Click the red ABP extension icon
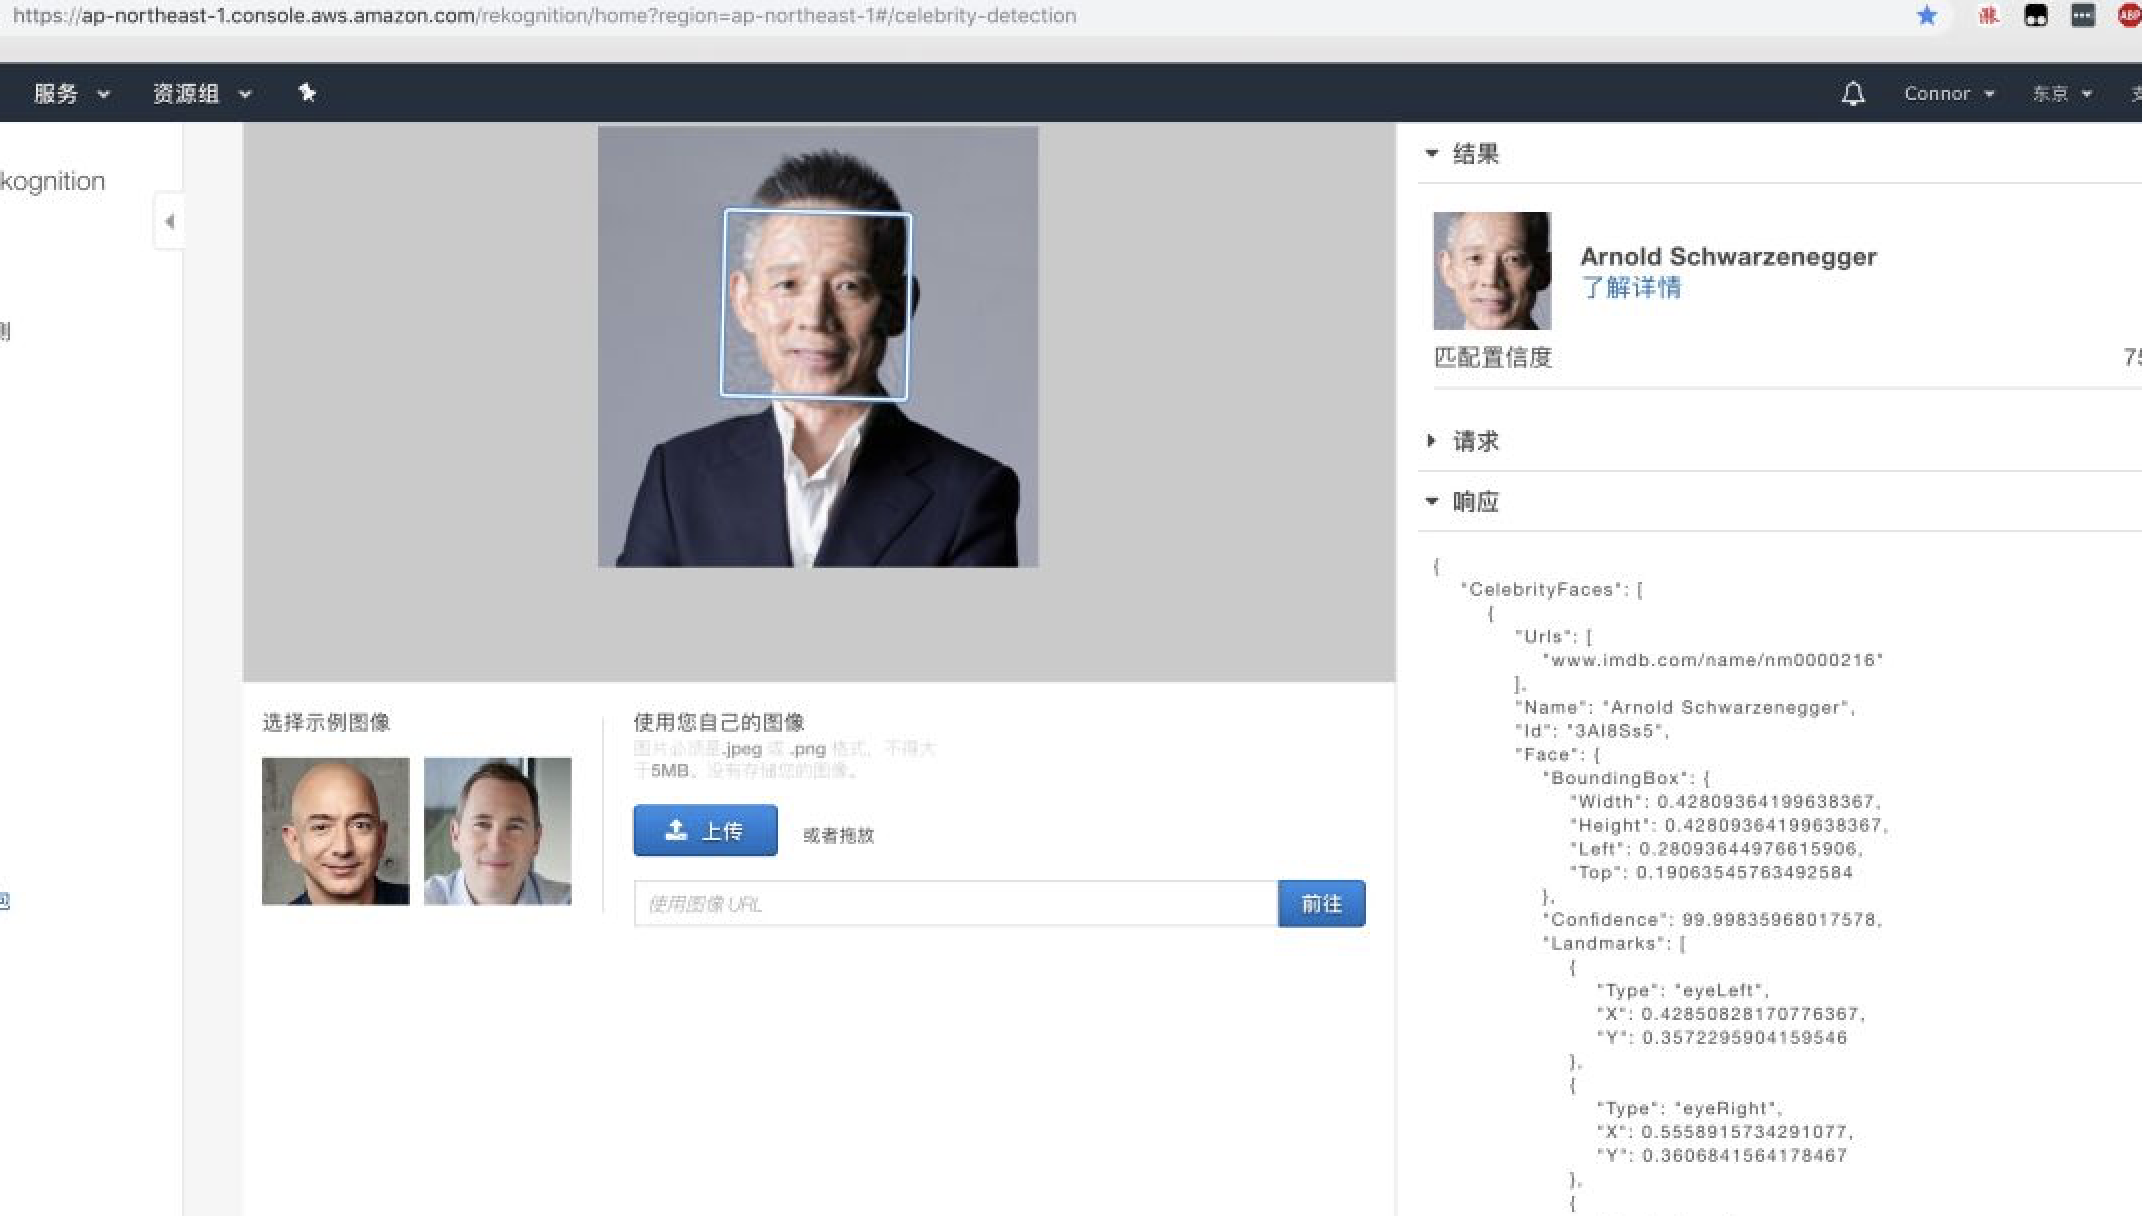 2129,16
